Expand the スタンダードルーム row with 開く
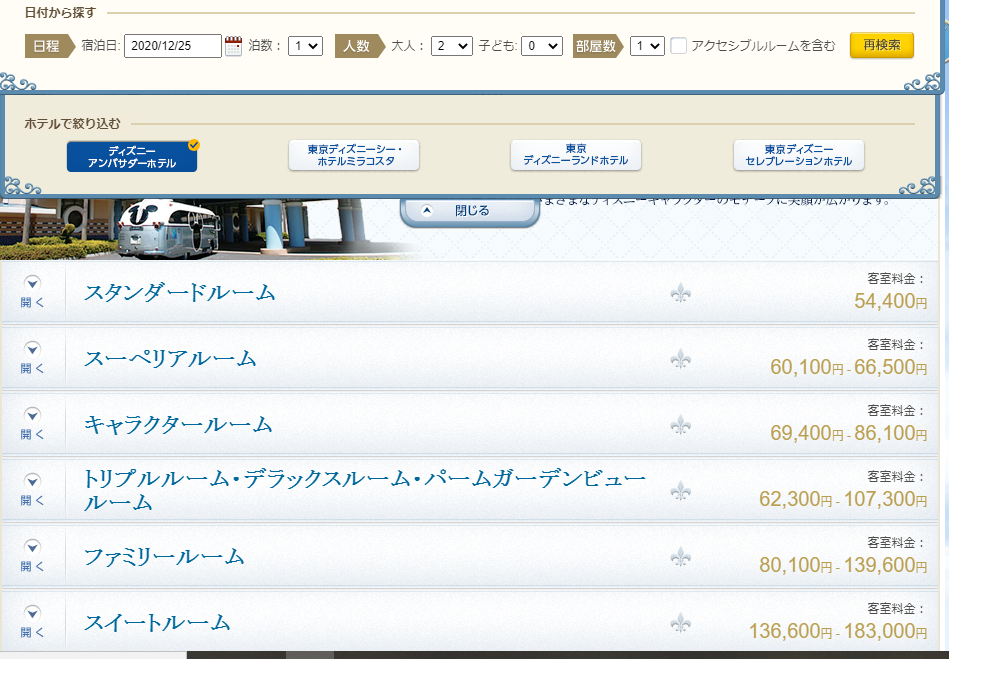The height and width of the screenshot is (674, 984). (32, 292)
